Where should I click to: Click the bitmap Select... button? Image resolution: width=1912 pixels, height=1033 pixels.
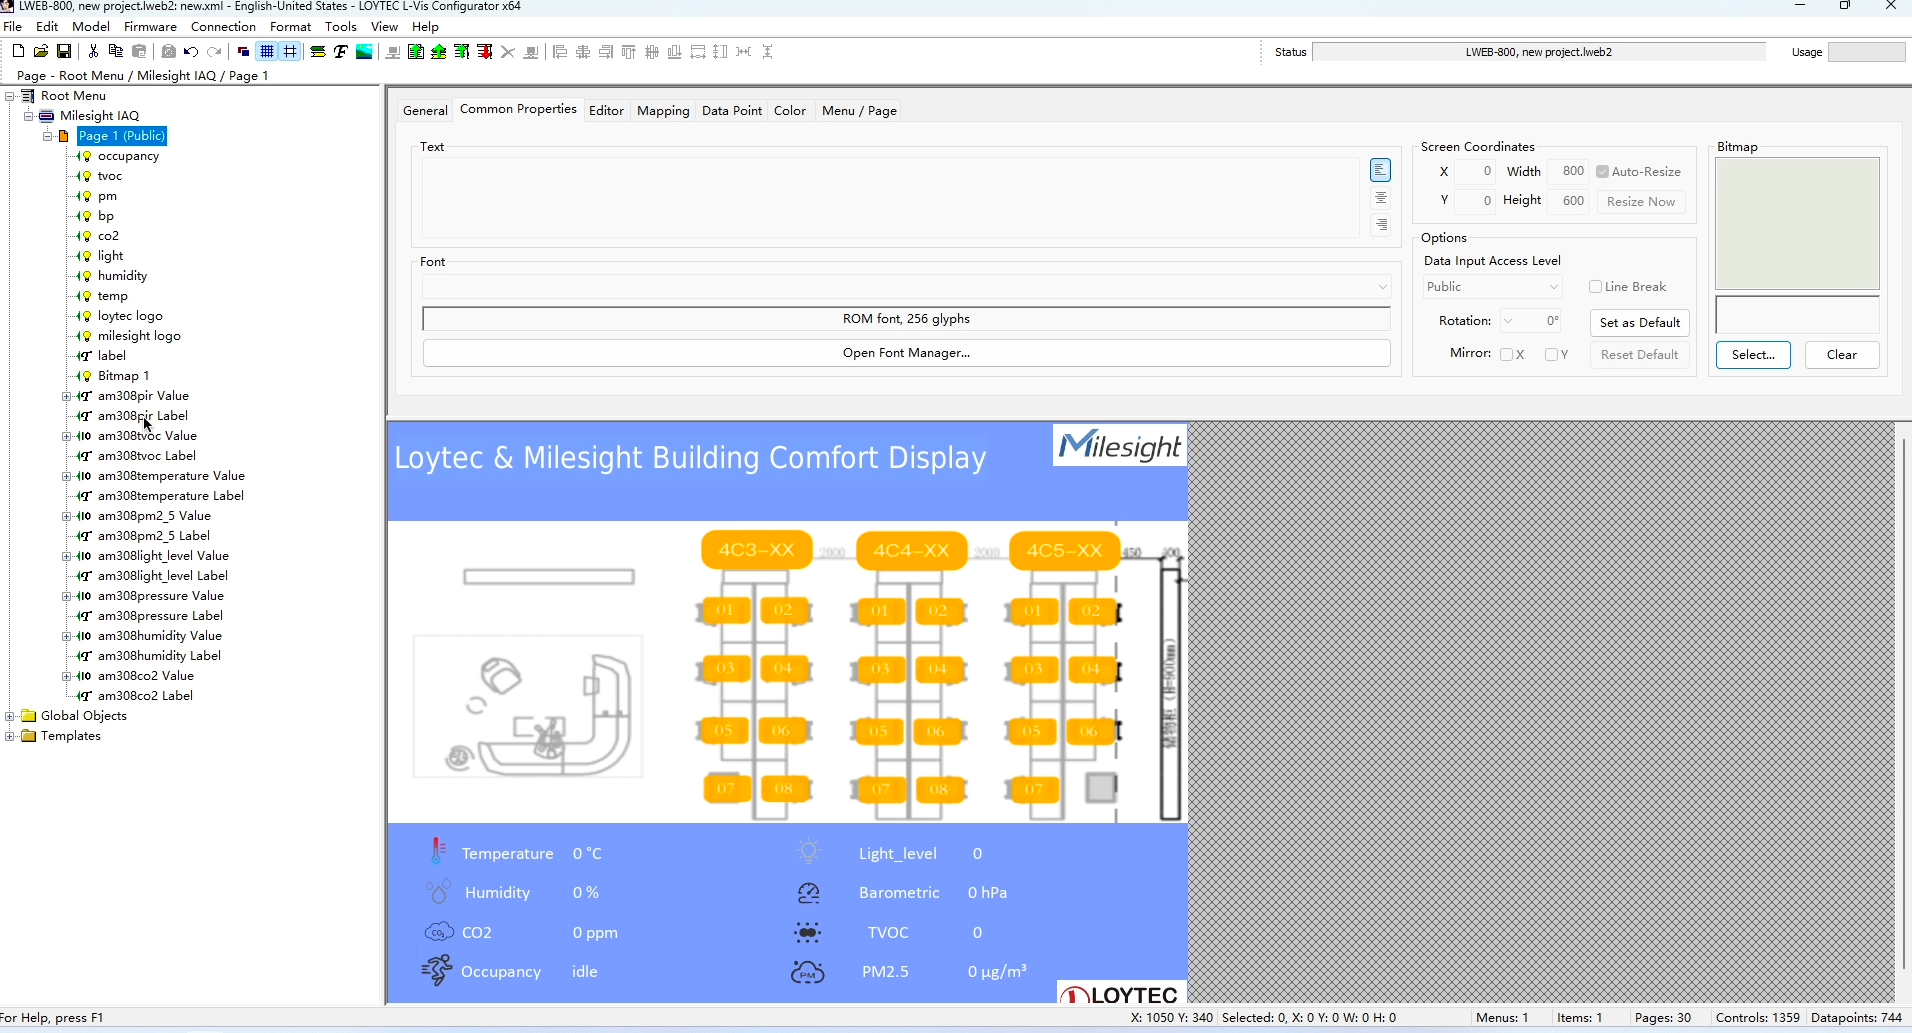[x=1753, y=355]
